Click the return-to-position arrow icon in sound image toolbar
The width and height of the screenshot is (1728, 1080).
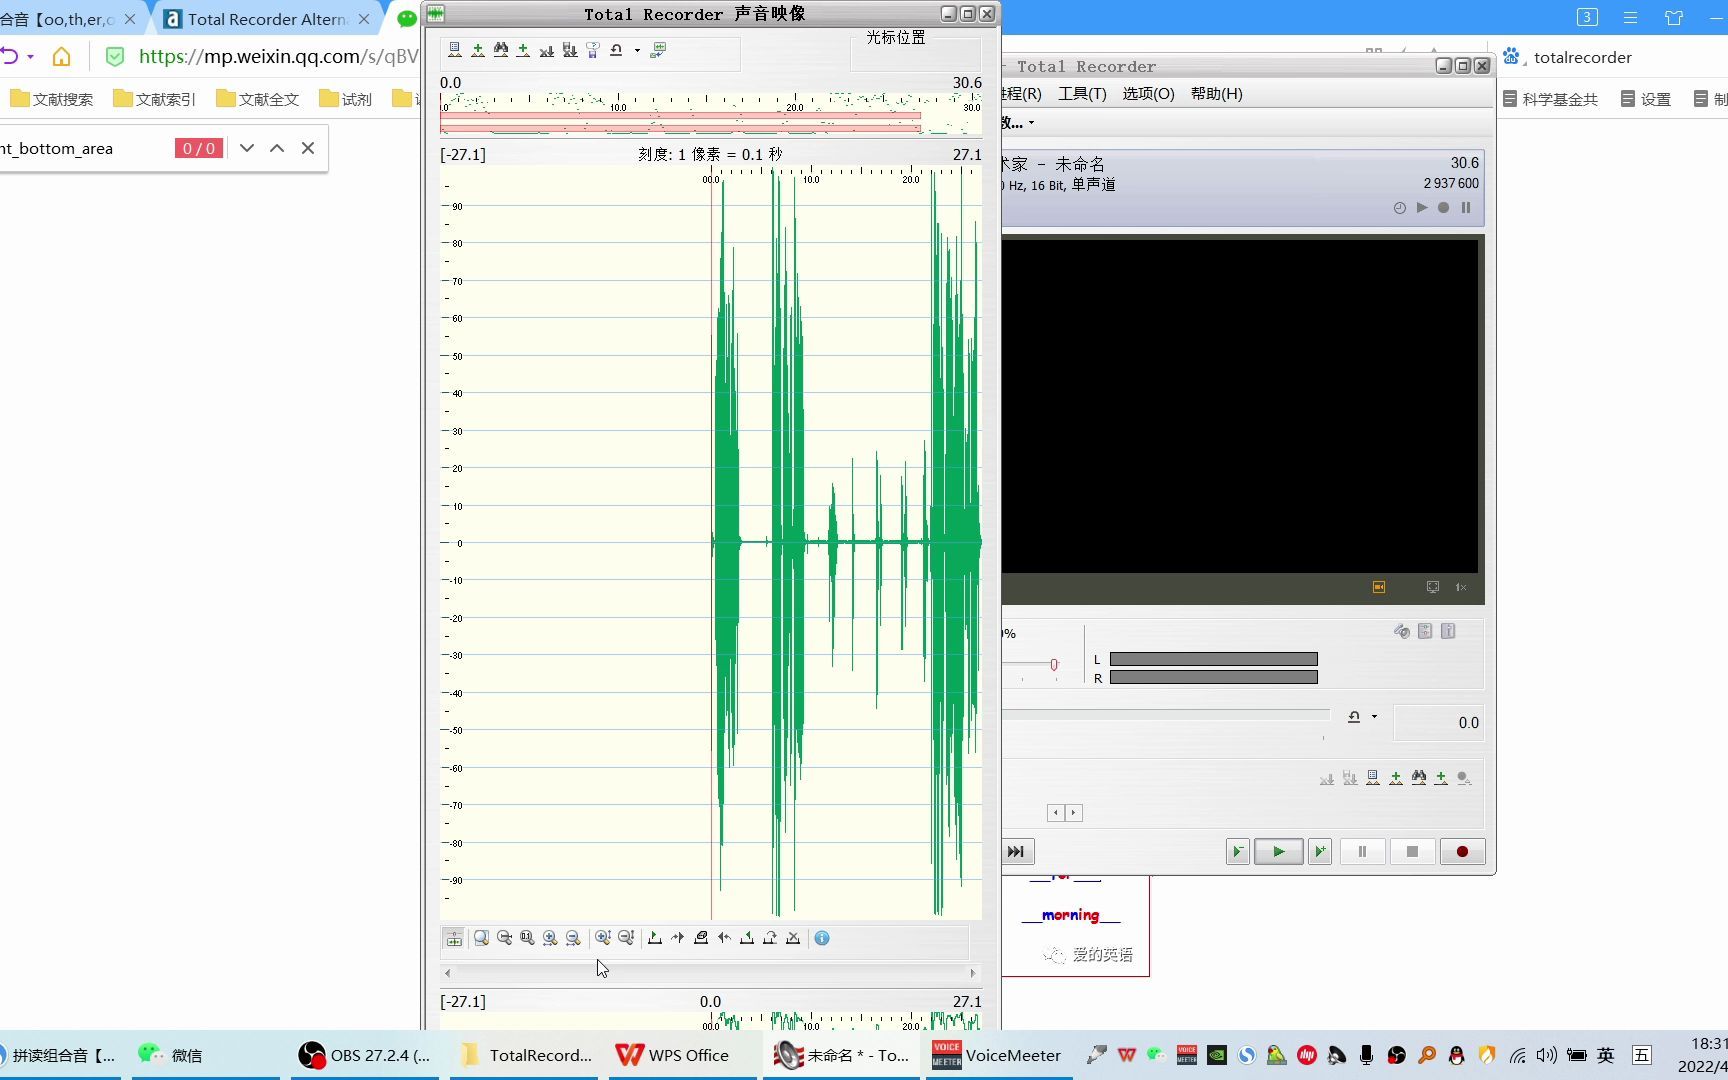coord(616,49)
